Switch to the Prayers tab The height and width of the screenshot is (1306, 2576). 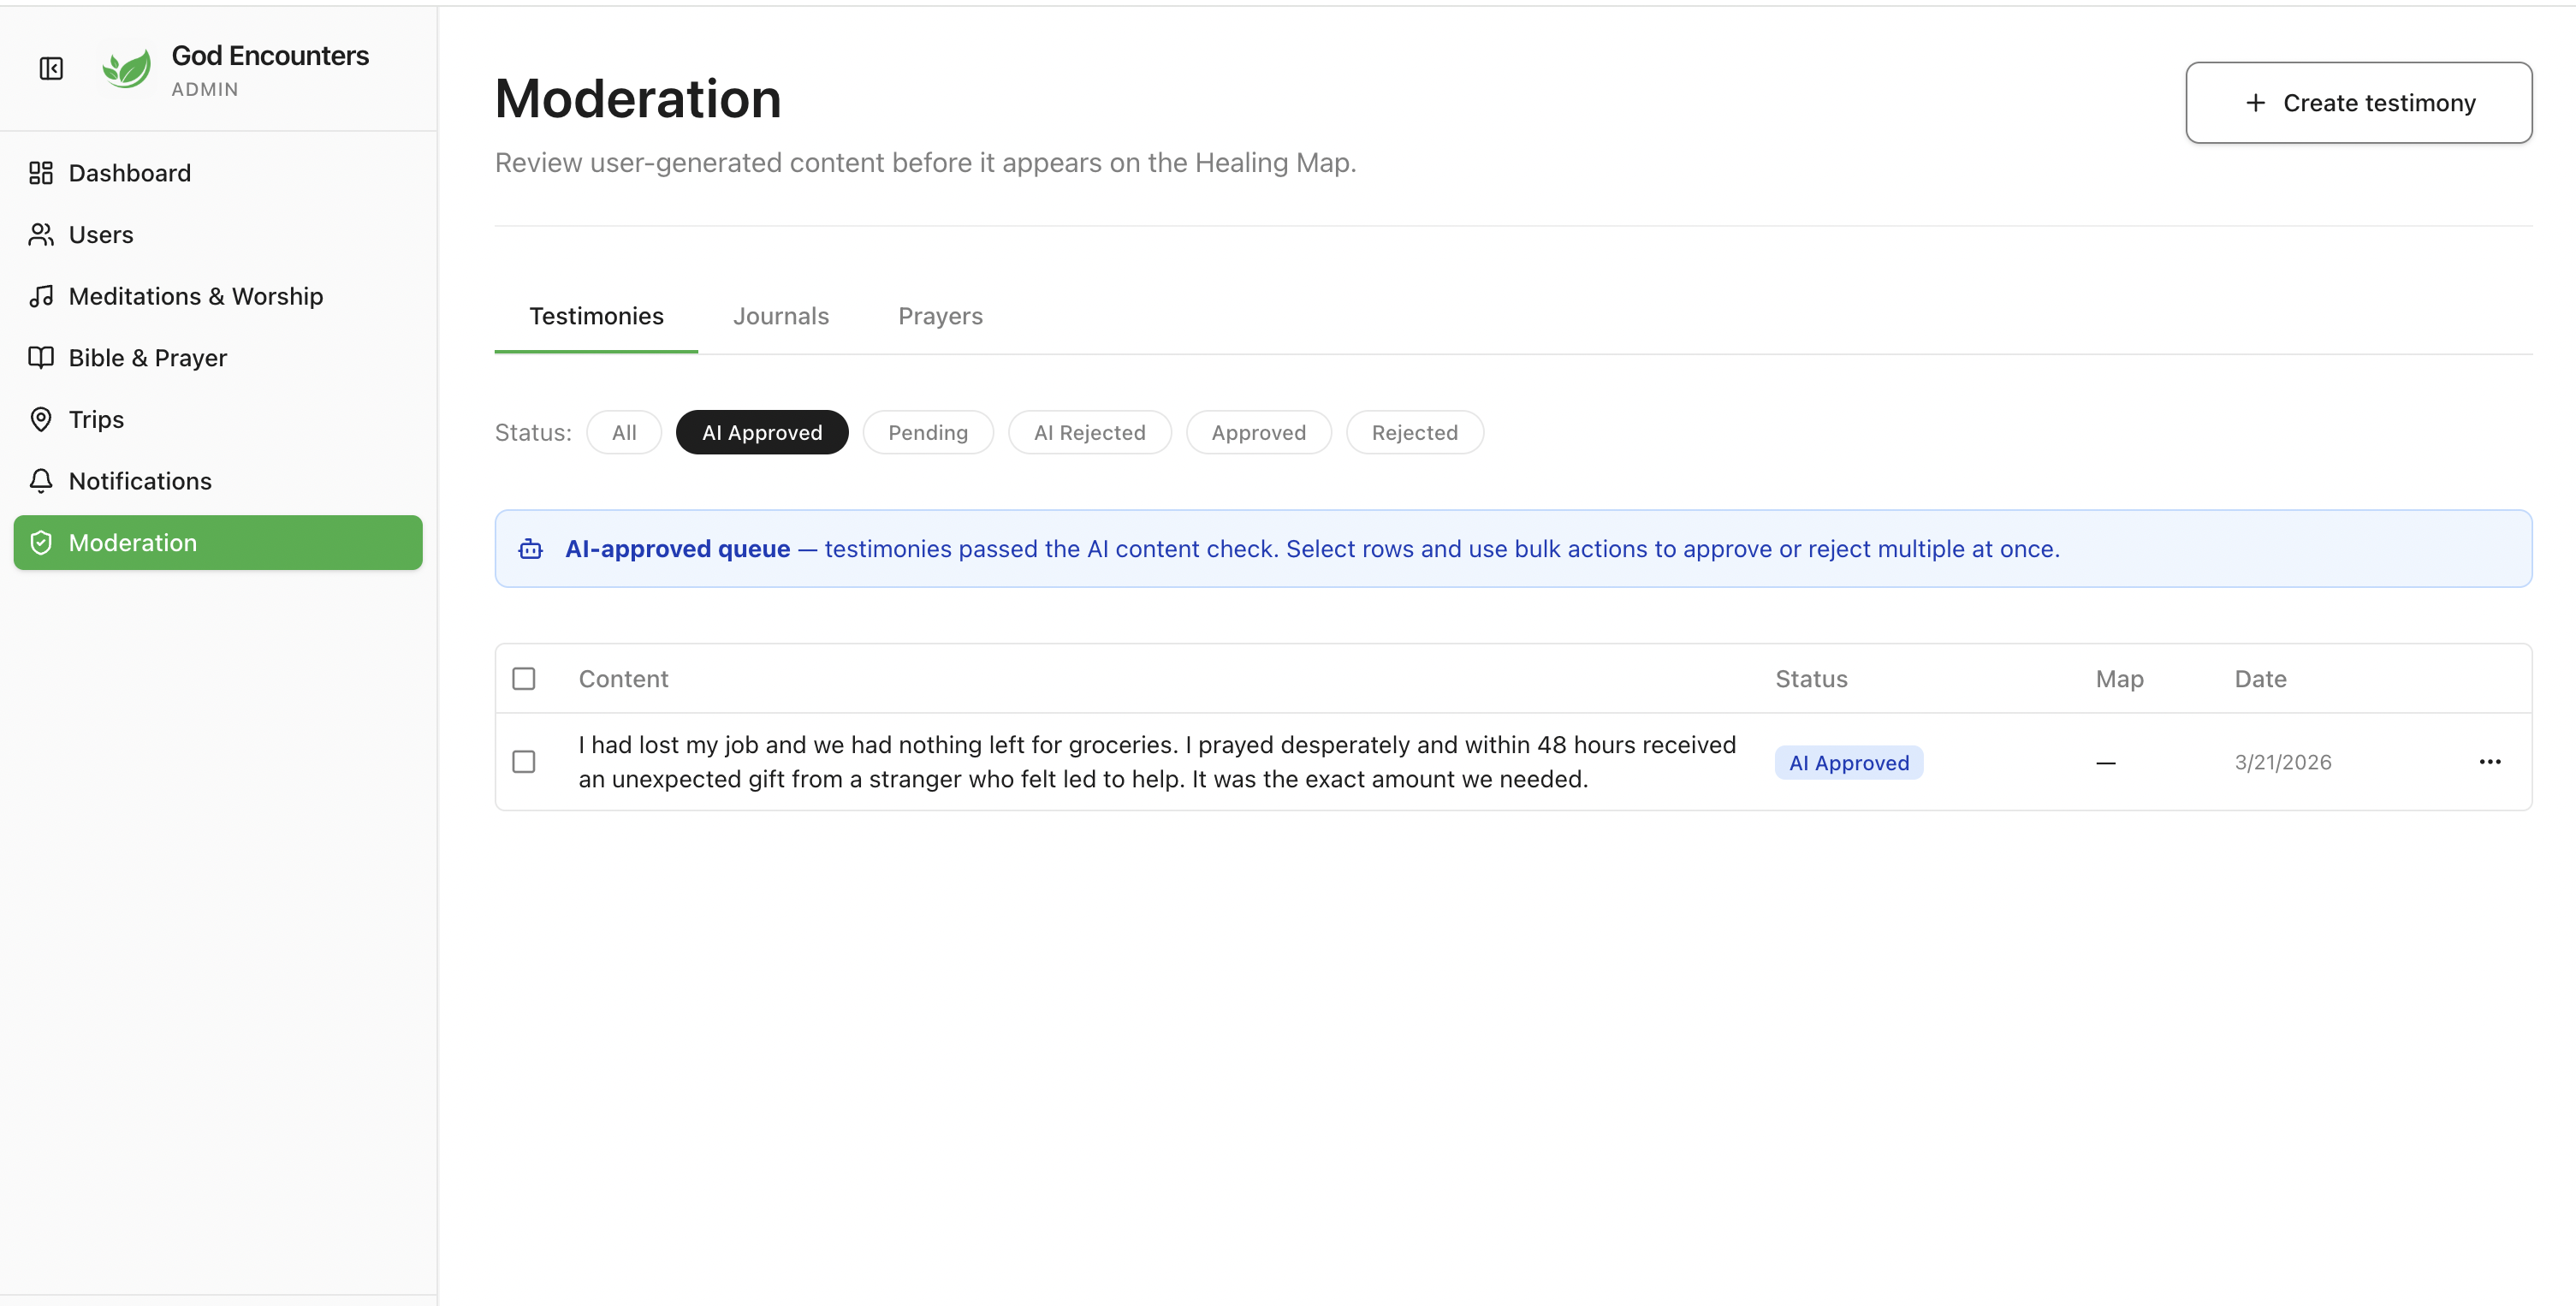tap(940, 316)
